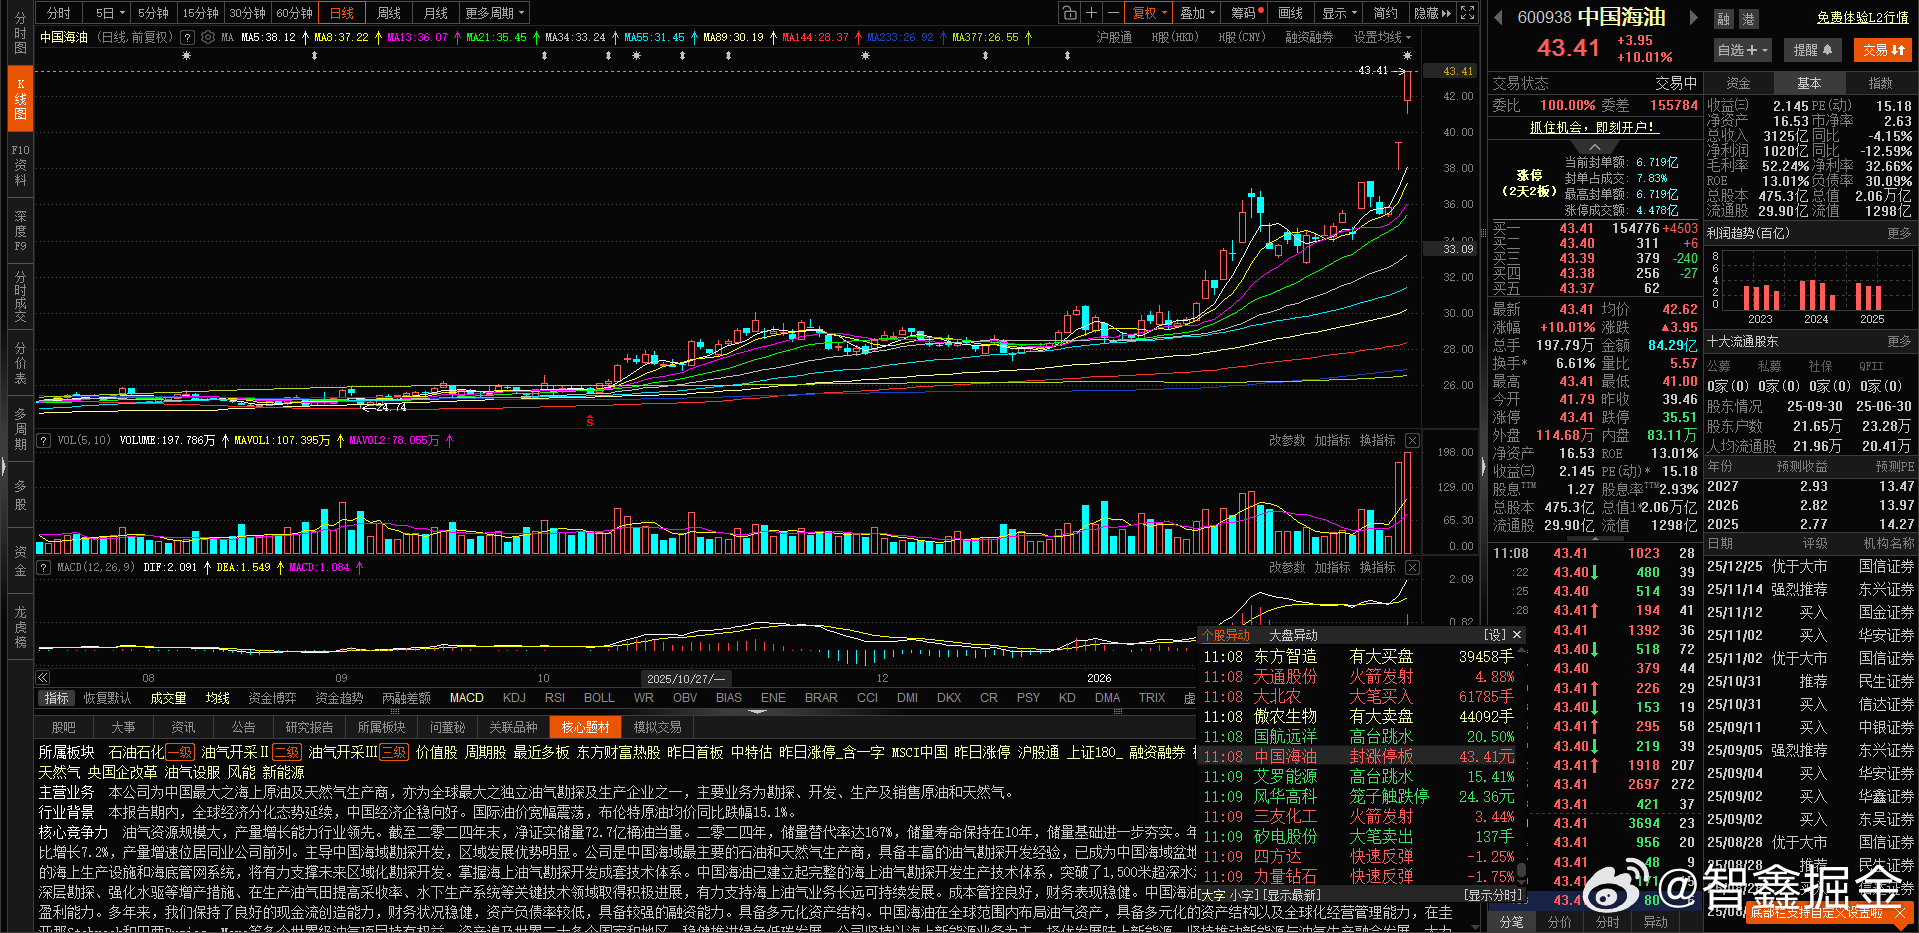Screen dimensions: 1919x933
Task: Expand 更多周期 dropdown
Action: pyautogui.click(x=494, y=13)
